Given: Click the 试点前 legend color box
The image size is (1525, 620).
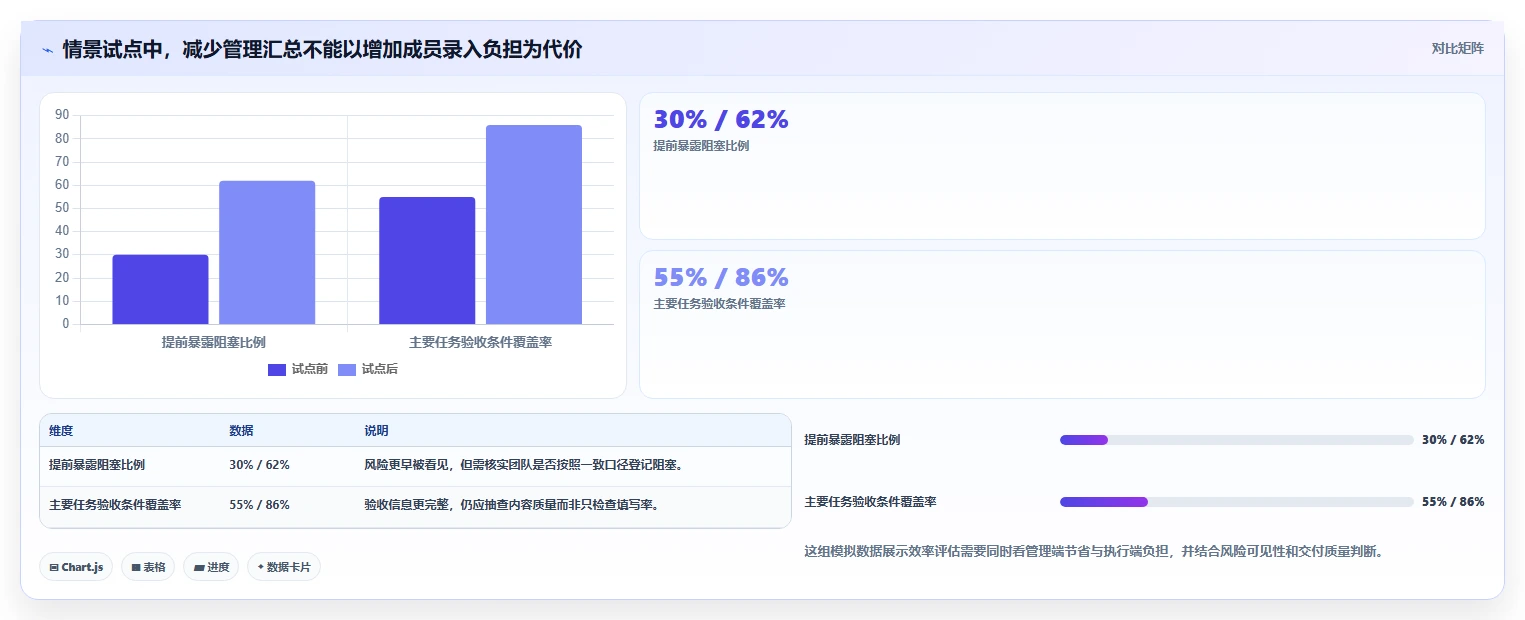Looking at the screenshot, I should pyautogui.click(x=277, y=370).
